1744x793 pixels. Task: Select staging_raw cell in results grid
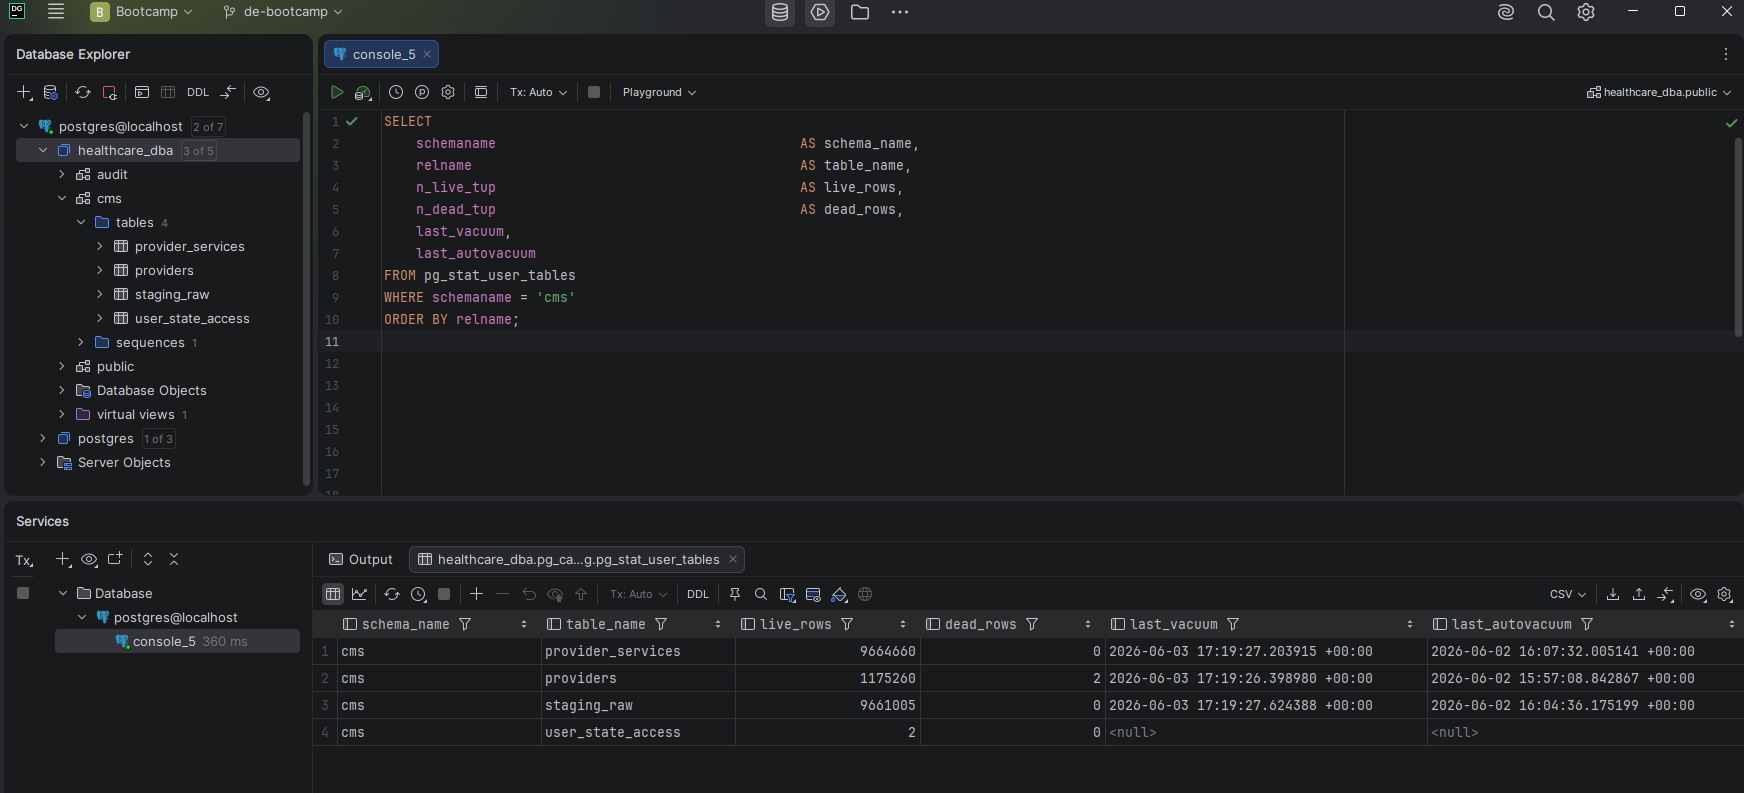click(x=638, y=705)
